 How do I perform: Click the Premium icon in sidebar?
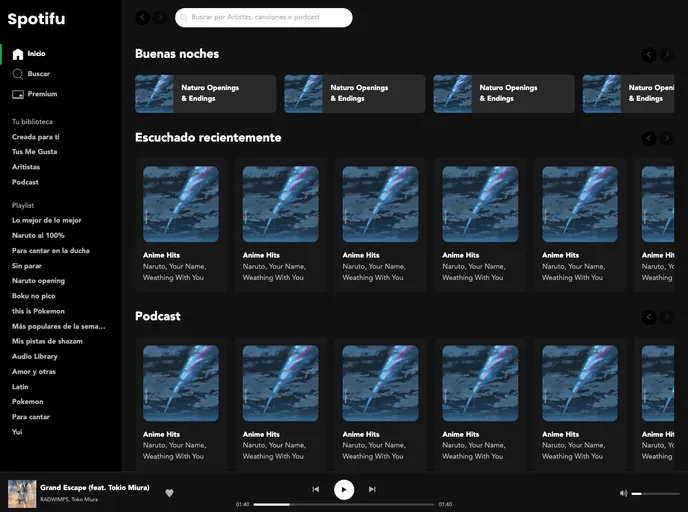click(x=18, y=94)
